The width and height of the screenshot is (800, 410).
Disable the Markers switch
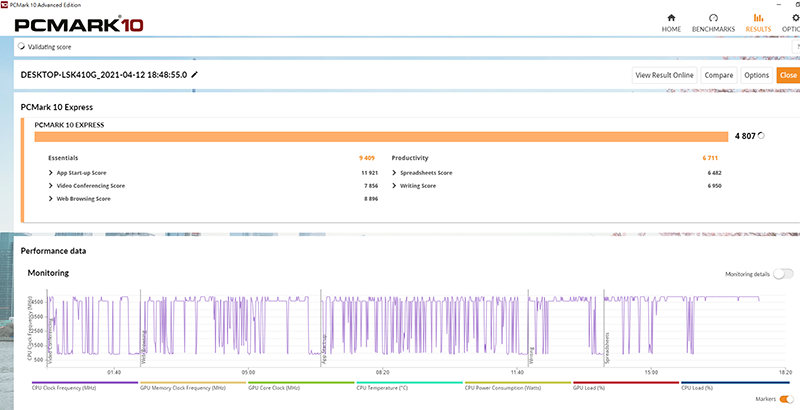click(x=787, y=399)
